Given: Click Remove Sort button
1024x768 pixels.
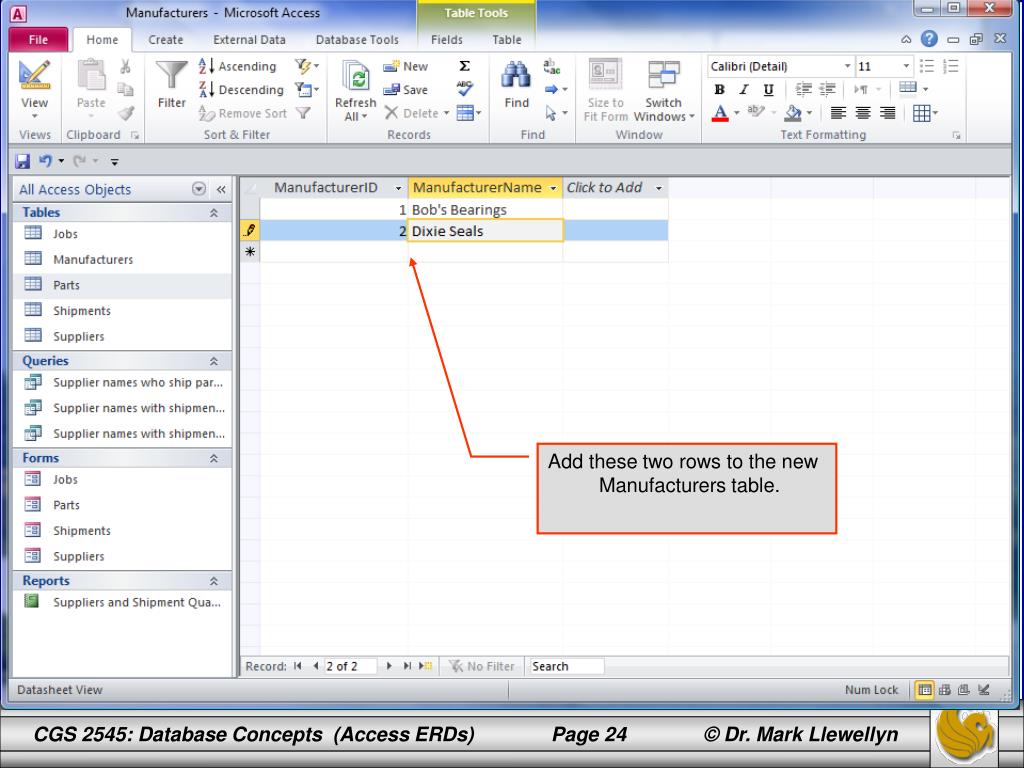Looking at the screenshot, I should [x=242, y=113].
